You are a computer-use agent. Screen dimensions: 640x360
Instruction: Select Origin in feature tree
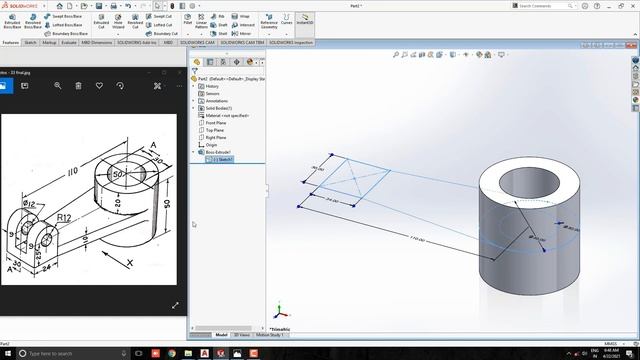click(208, 145)
